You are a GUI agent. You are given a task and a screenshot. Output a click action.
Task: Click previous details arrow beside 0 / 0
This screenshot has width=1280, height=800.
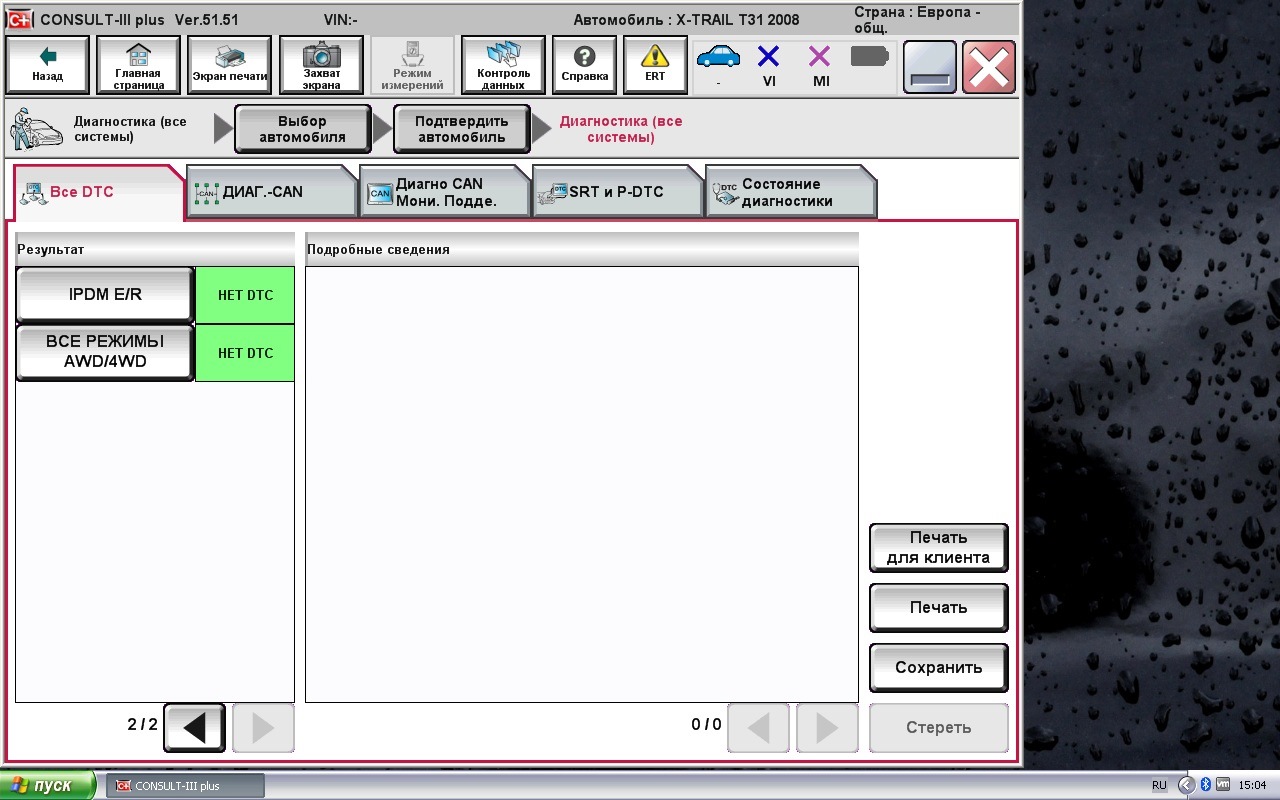pos(758,728)
